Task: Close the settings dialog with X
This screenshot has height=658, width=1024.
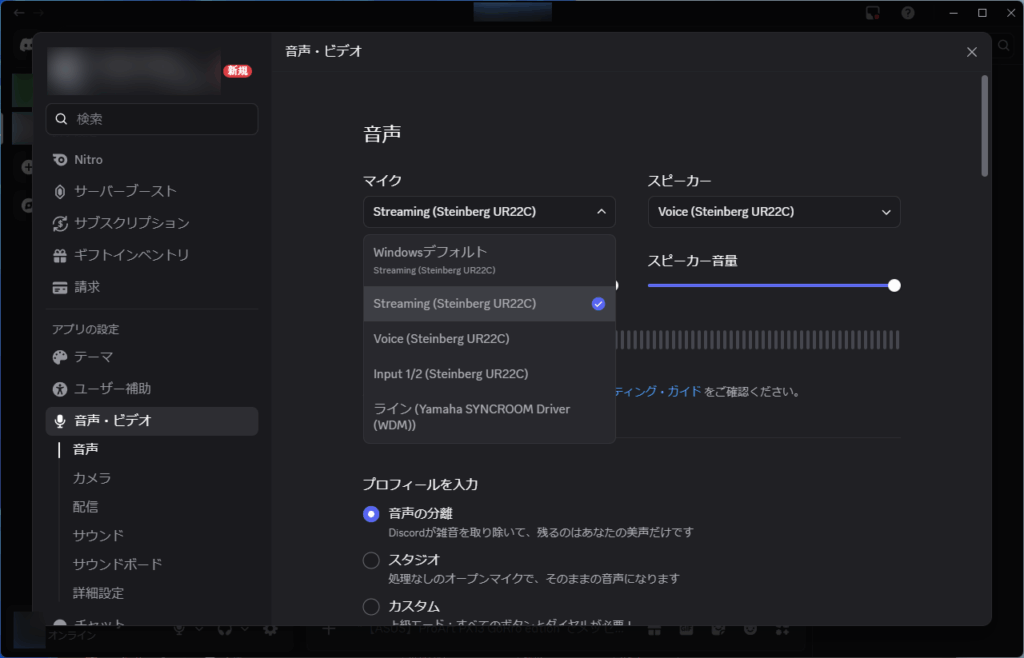Action: pos(972,52)
